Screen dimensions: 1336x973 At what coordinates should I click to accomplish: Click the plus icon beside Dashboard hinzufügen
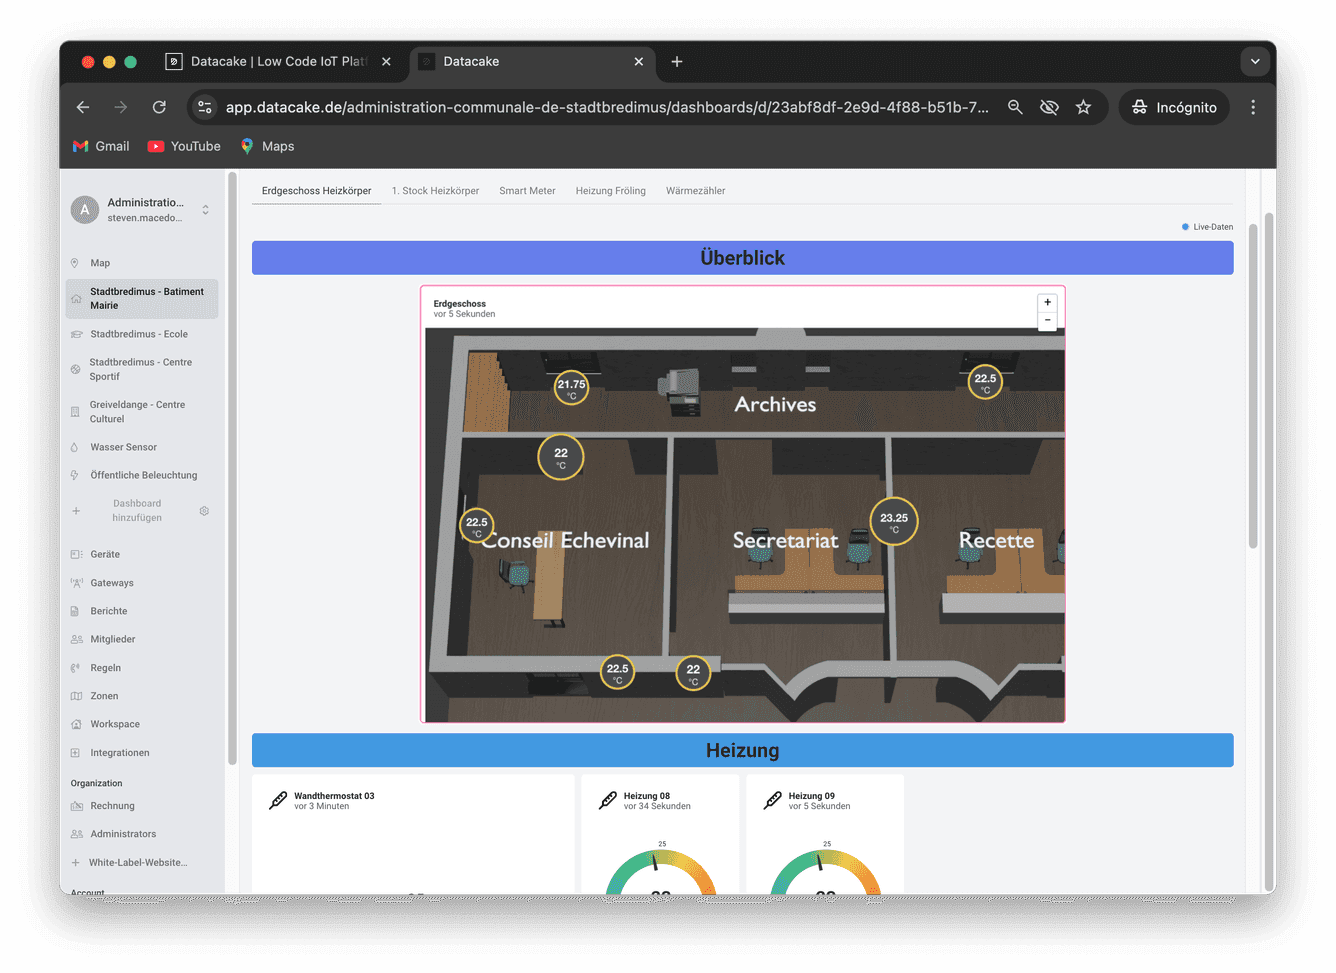pos(76,511)
